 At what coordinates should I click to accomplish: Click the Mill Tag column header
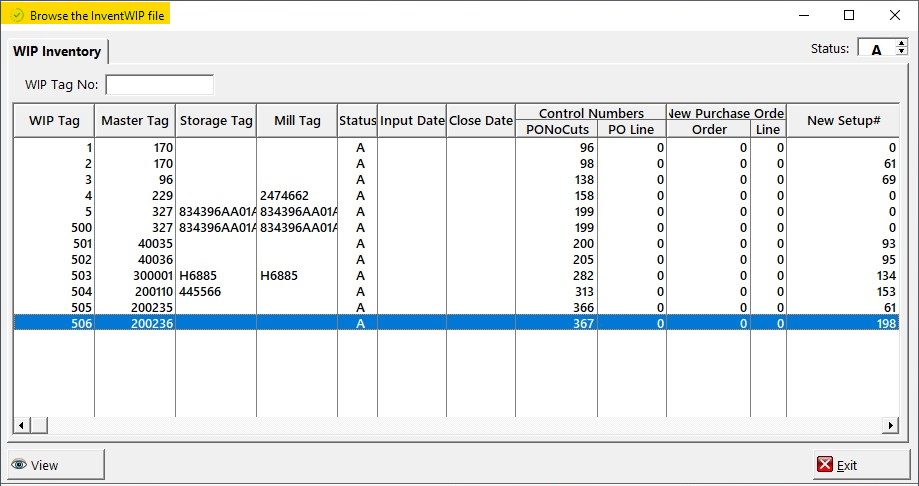click(x=297, y=121)
